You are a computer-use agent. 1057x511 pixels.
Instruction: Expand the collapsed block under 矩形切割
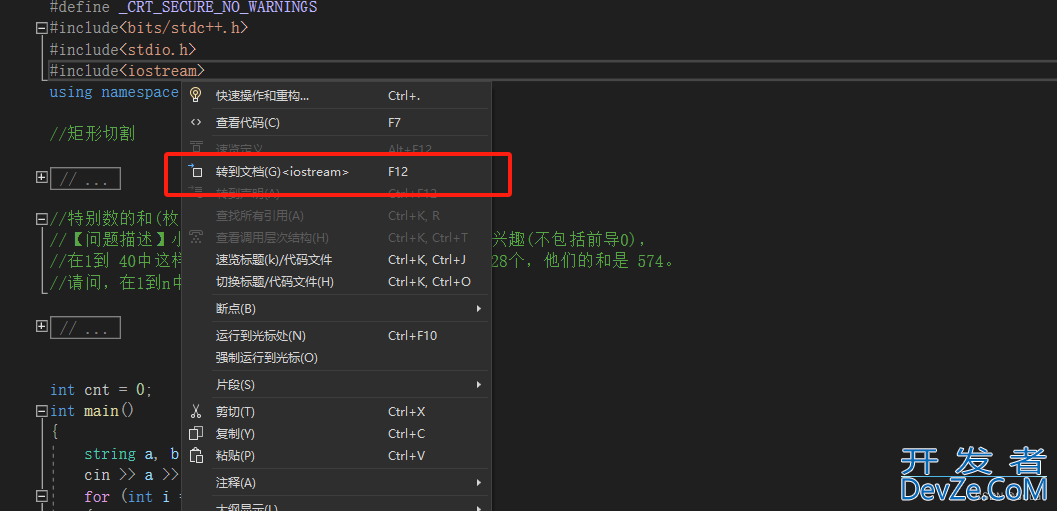42,177
